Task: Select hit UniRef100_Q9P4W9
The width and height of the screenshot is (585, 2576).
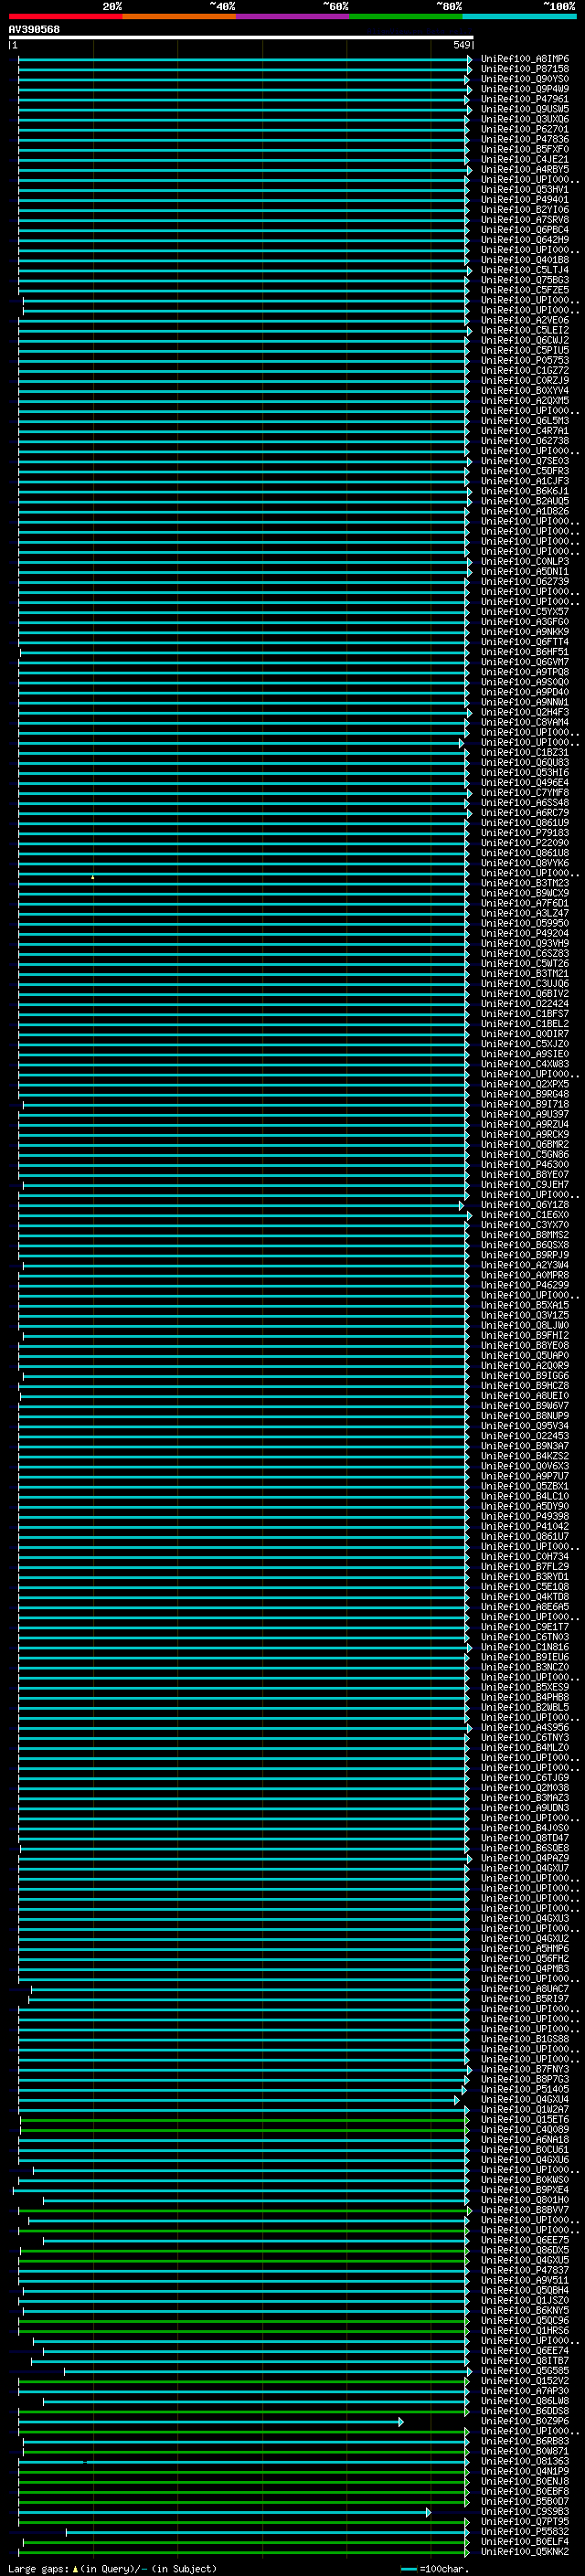Action: [524, 89]
